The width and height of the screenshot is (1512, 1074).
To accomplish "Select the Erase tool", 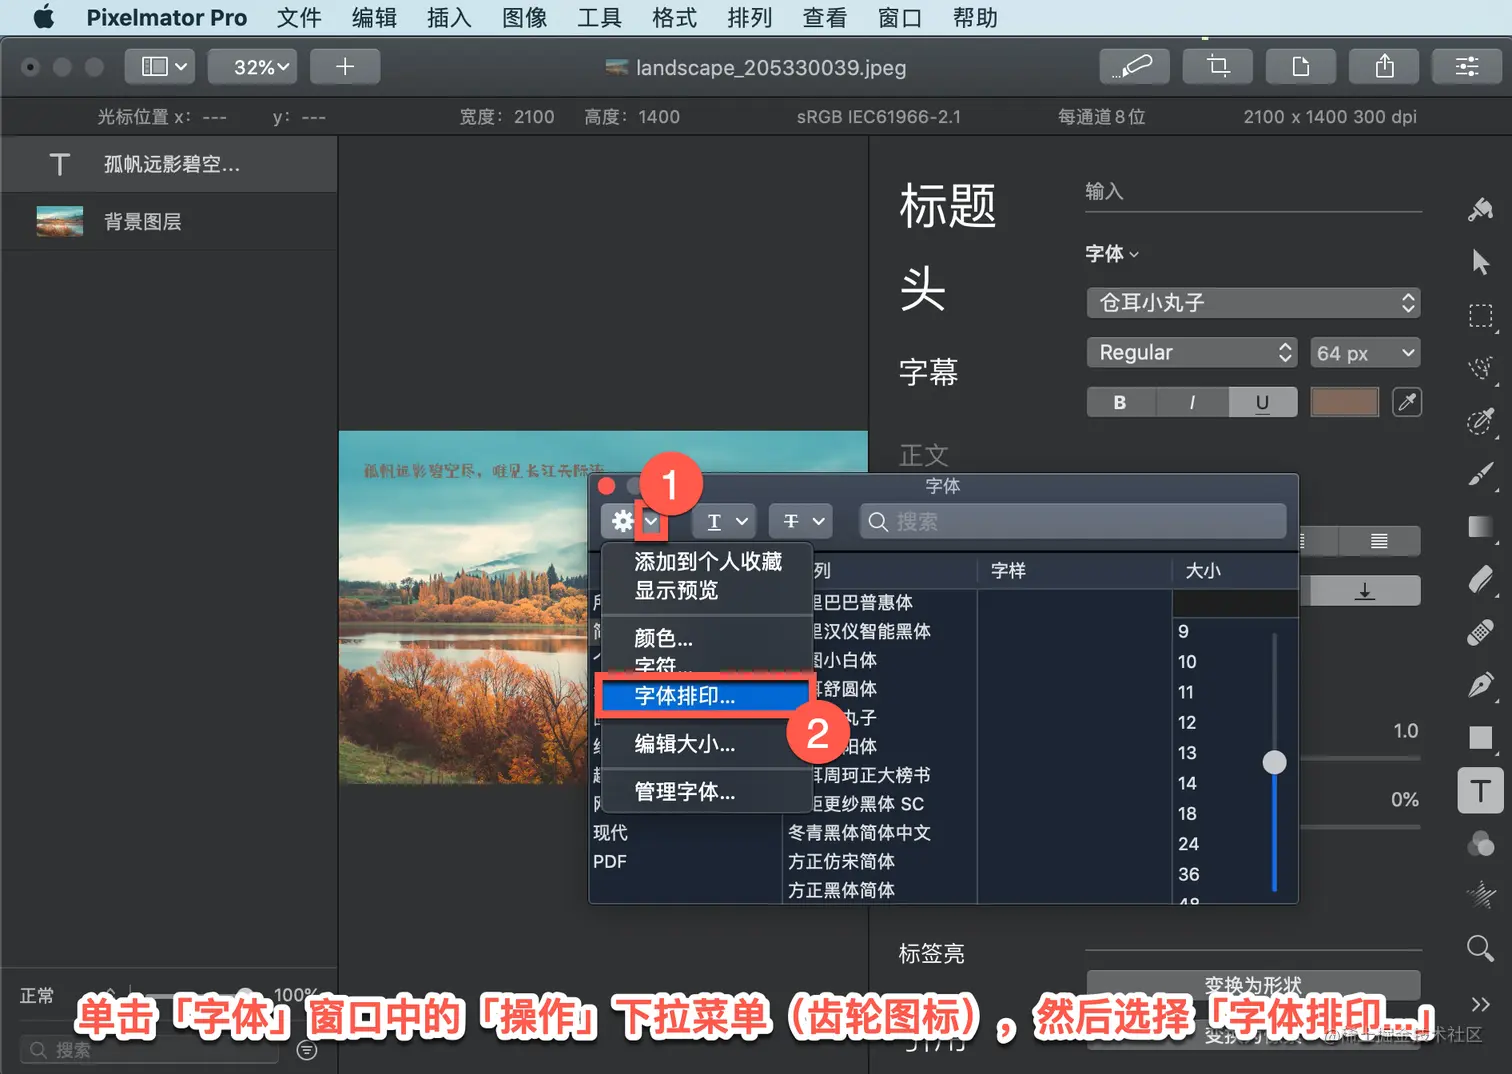I will tap(1481, 580).
